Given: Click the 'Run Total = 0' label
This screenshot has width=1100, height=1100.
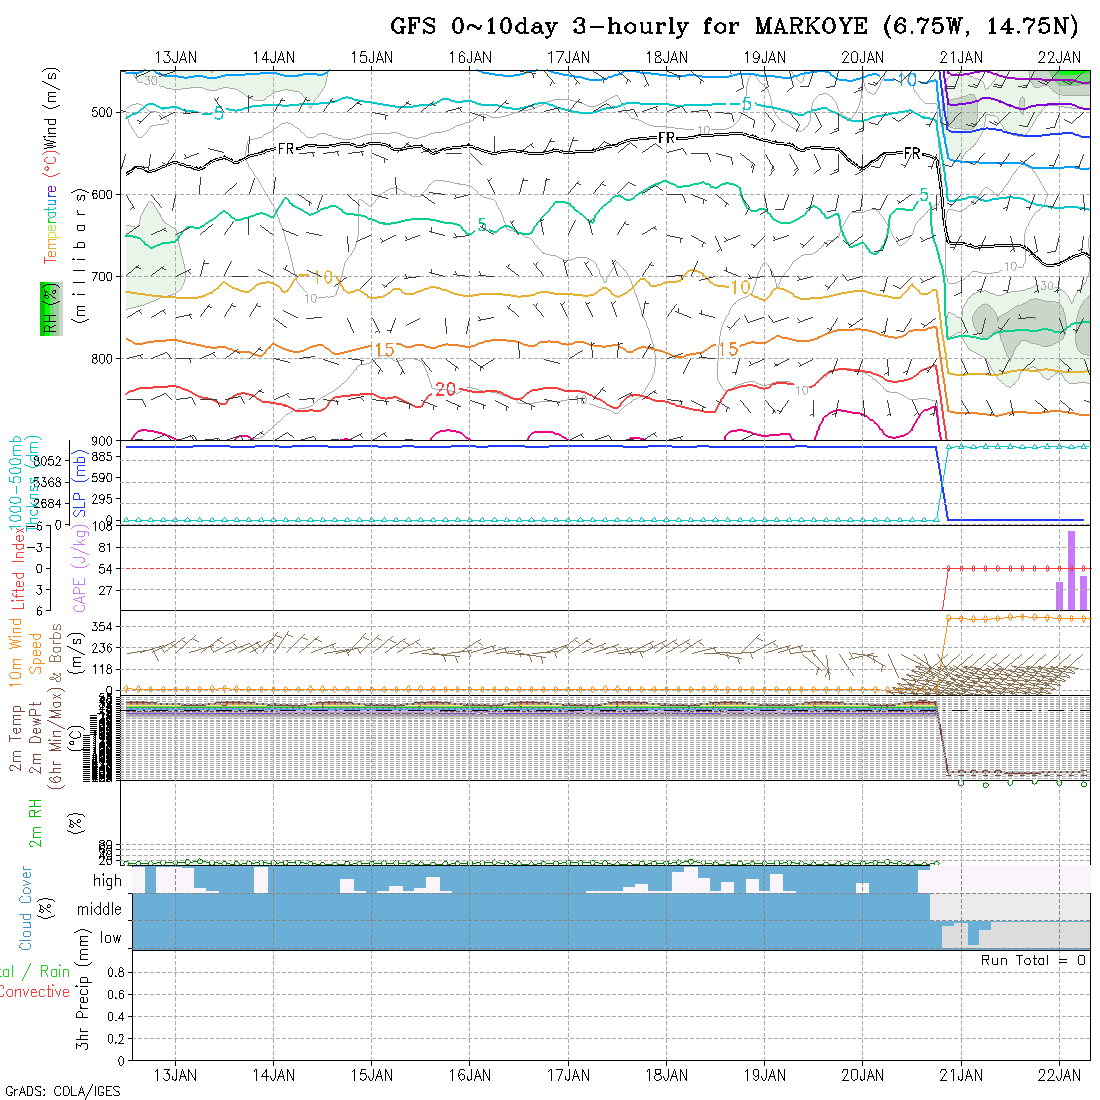Looking at the screenshot, I should 1033,960.
